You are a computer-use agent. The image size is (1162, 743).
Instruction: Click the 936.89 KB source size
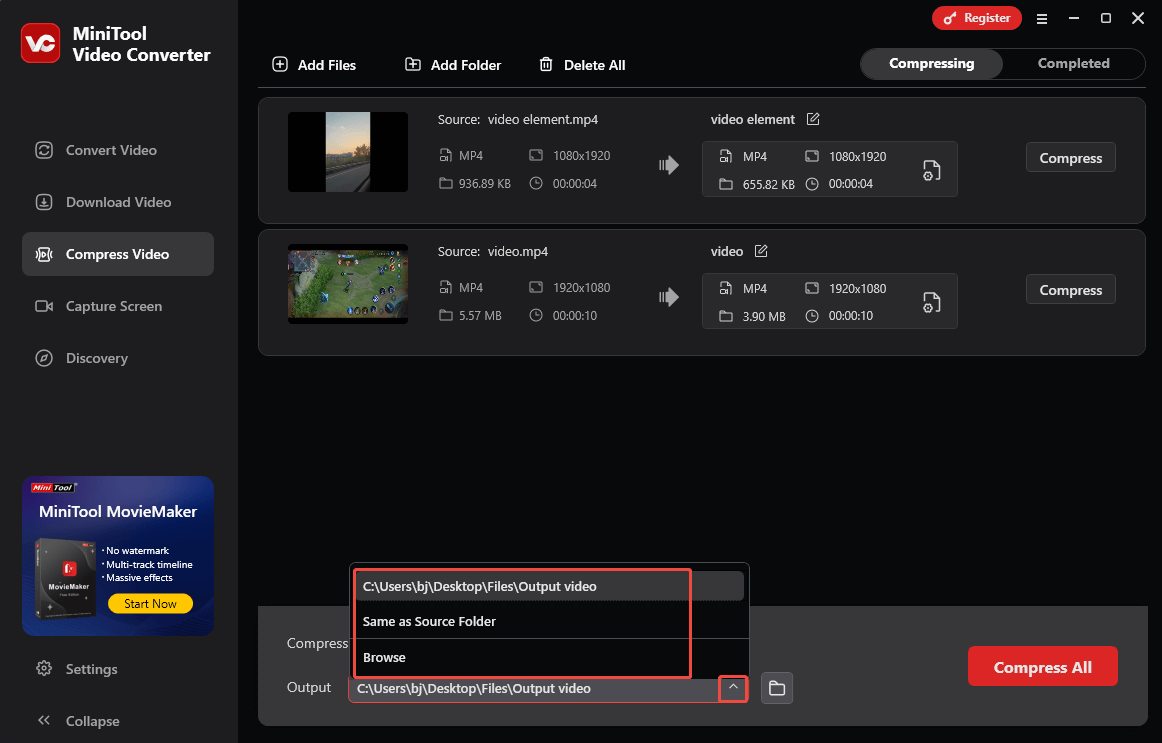(x=485, y=184)
